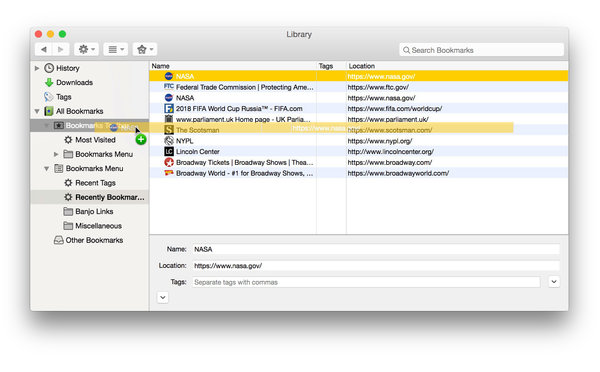Image resolution: width=600 pixels, height=372 pixels.
Task: Click the http://www.lincolncenter.org/ location cell
Action: tap(390, 152)
